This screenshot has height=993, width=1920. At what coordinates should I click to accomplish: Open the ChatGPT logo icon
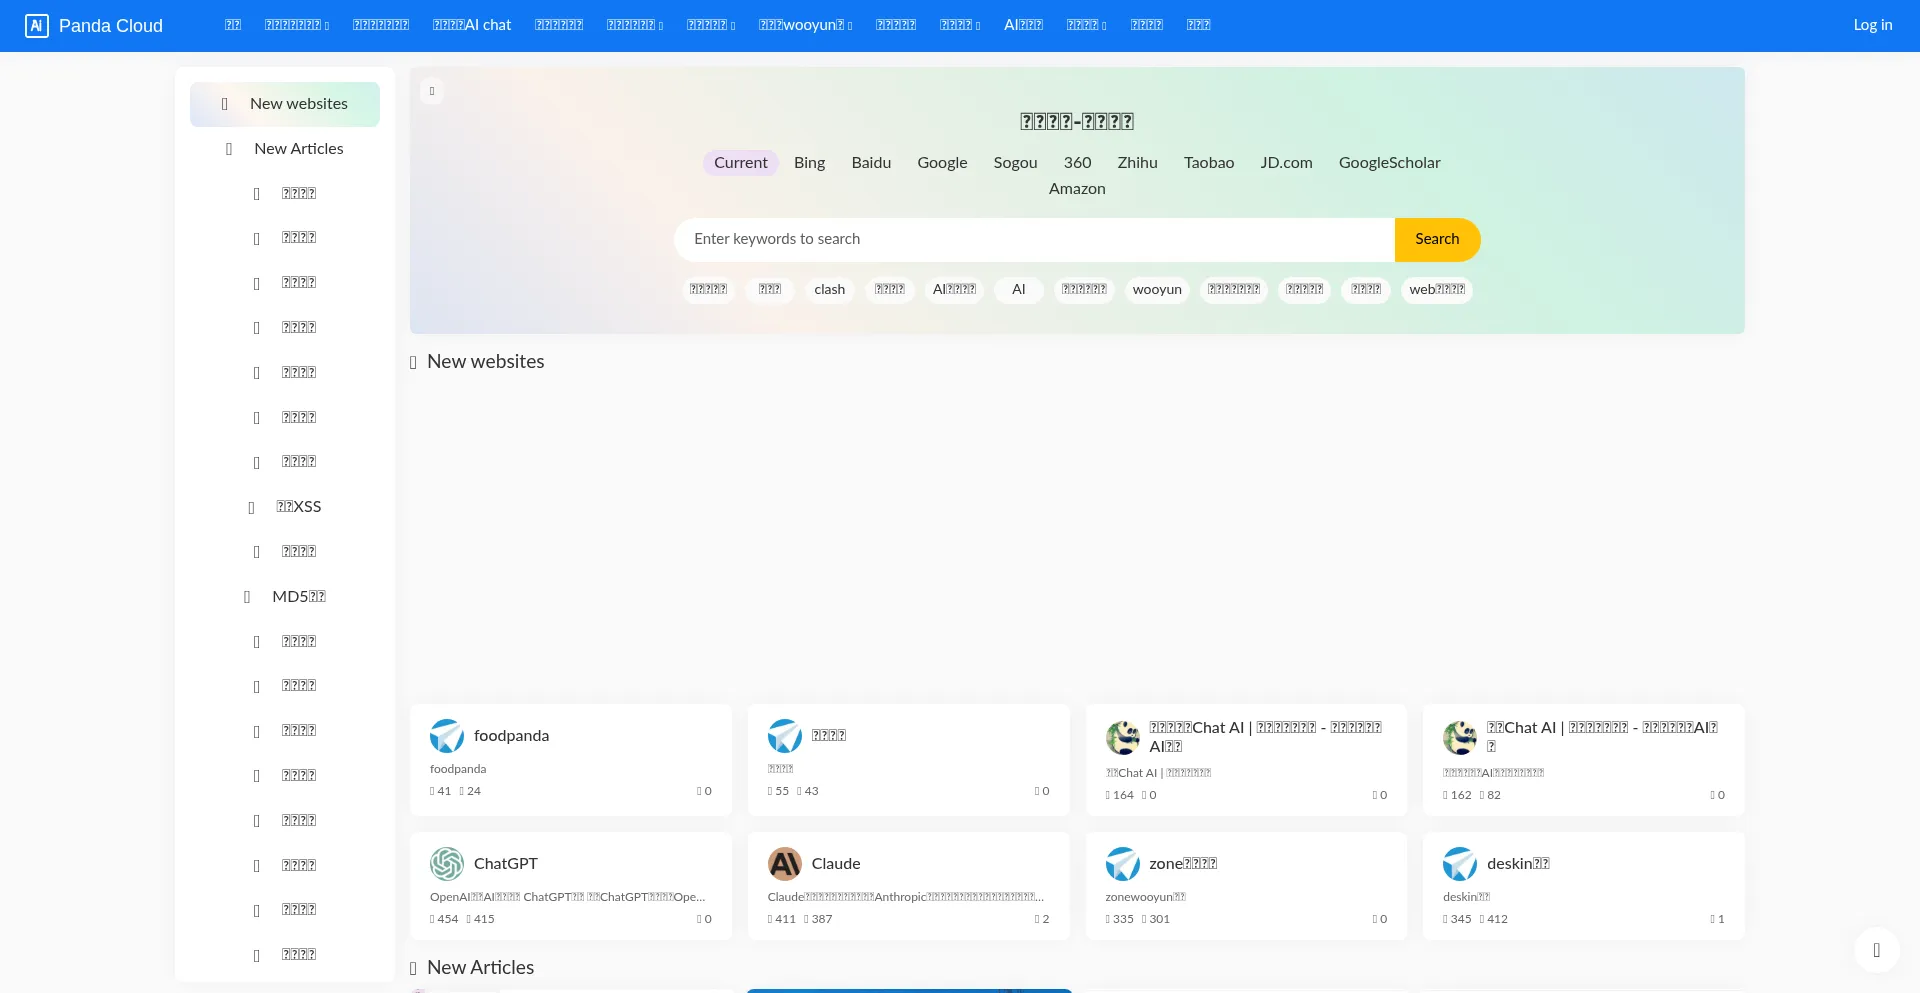(x=447, y=864)
